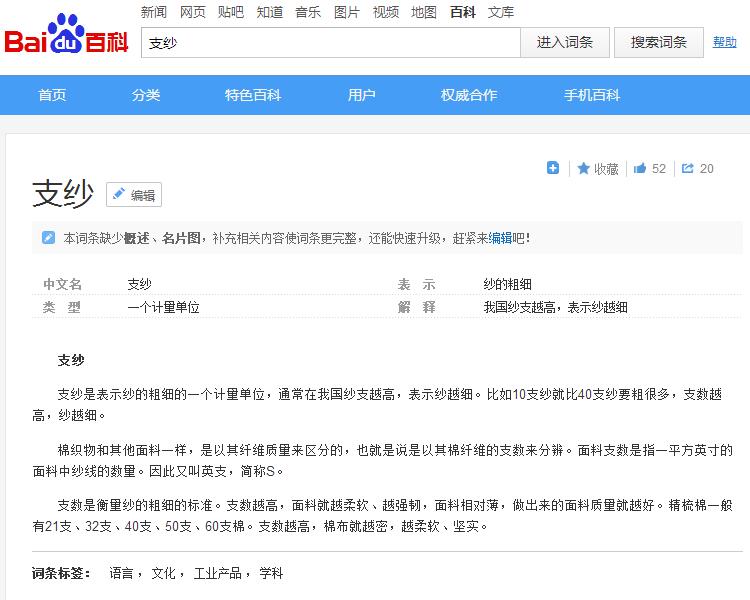This screenshot has width=750, height=600.
Task: Go to 权威合作 in navigation bar
Action: 469,95
